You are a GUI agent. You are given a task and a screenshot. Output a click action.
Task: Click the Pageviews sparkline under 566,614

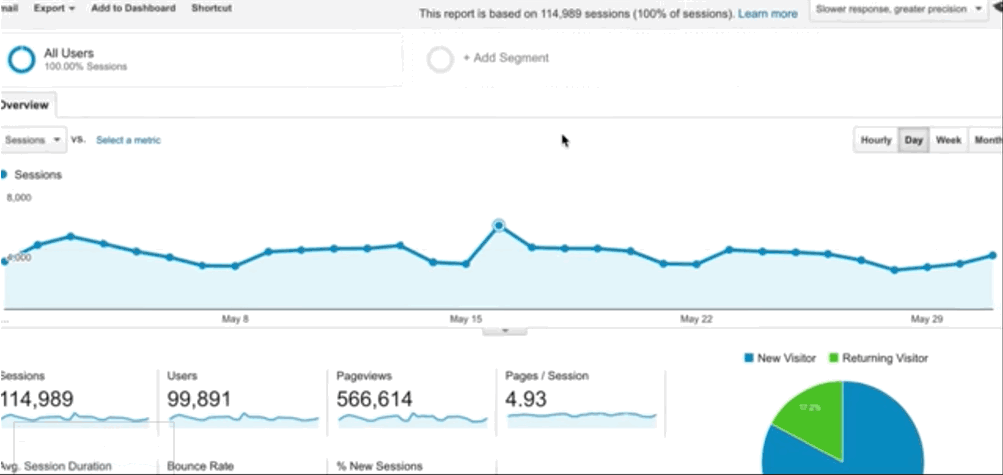pos(410,418)
